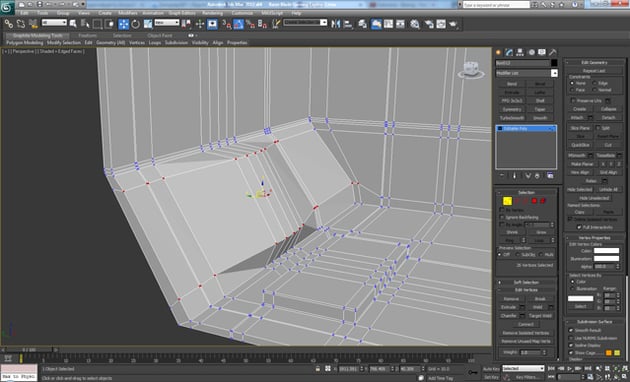Enable Ignore Backfacing checkbox

[x=502, y=217]
